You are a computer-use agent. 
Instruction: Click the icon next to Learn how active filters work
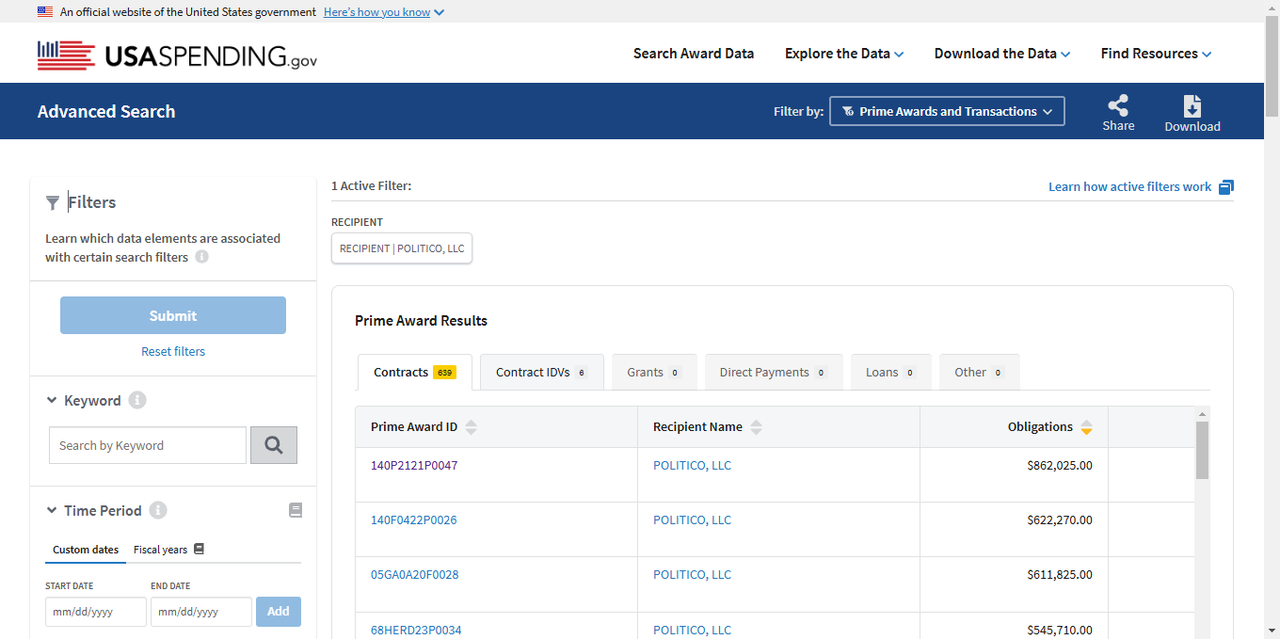1226,187
